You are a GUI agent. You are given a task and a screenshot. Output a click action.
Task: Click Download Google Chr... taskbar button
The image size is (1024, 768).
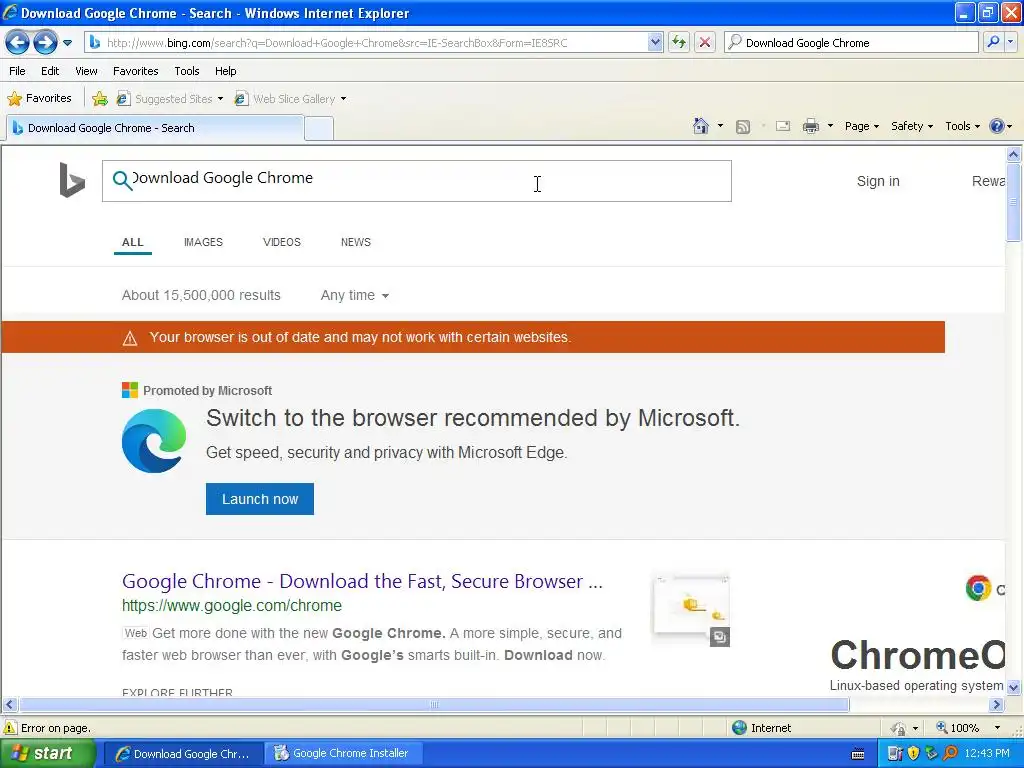click(x=184, y=754)
